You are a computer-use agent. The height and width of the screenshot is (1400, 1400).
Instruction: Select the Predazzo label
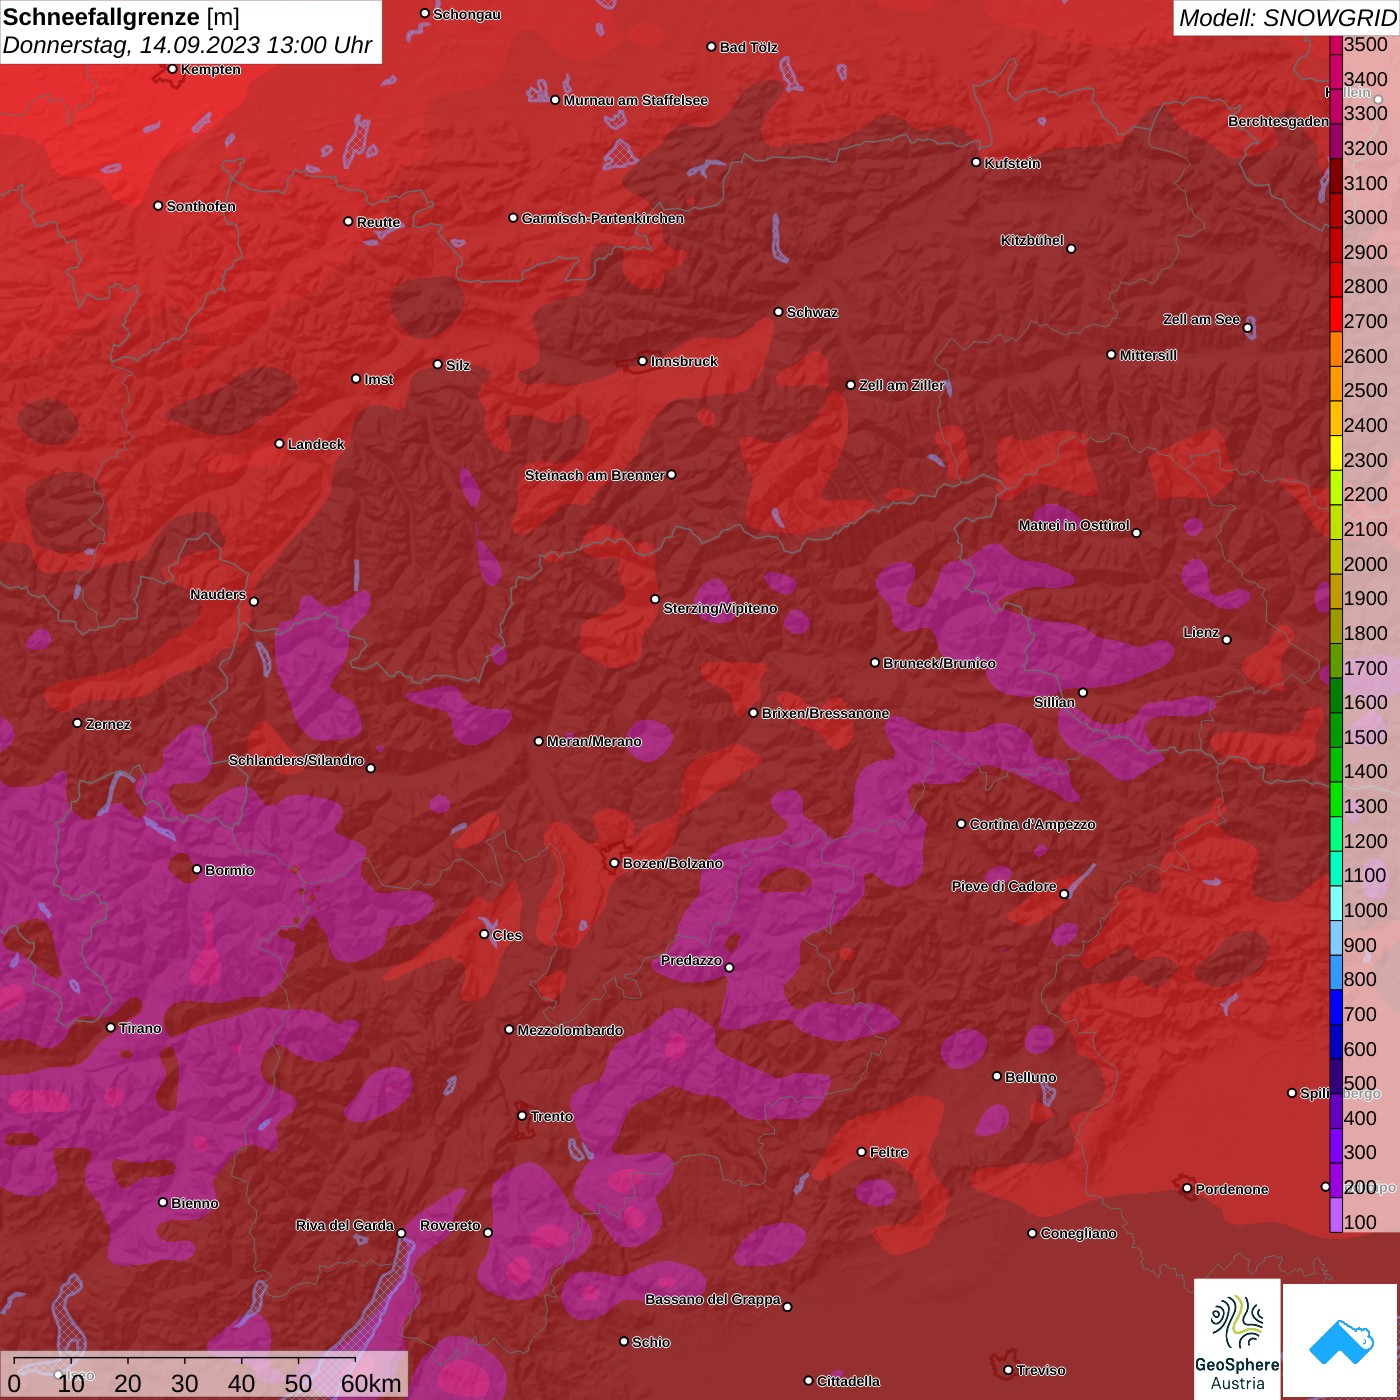pyautogui.click(x=691, y=960)
